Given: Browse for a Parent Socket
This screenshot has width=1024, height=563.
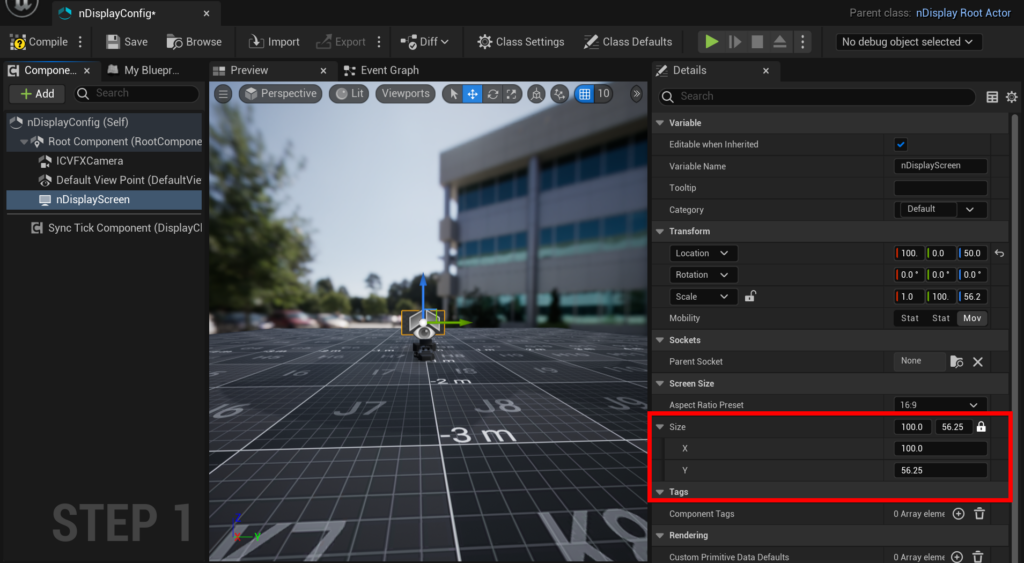Looking at the screenshot, I should point(957,362).
